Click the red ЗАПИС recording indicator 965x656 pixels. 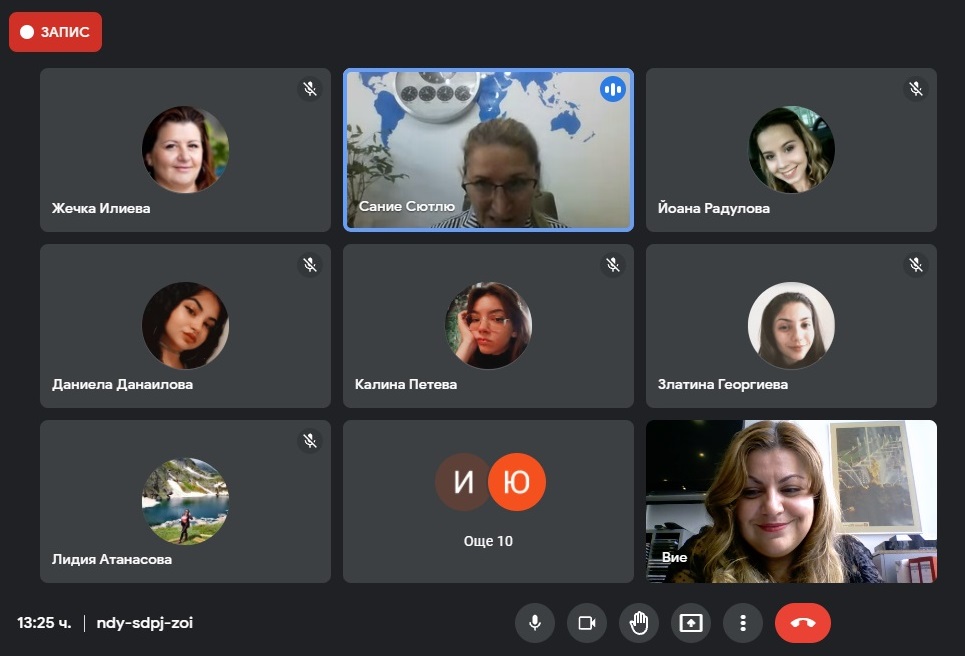pos(55,32)
